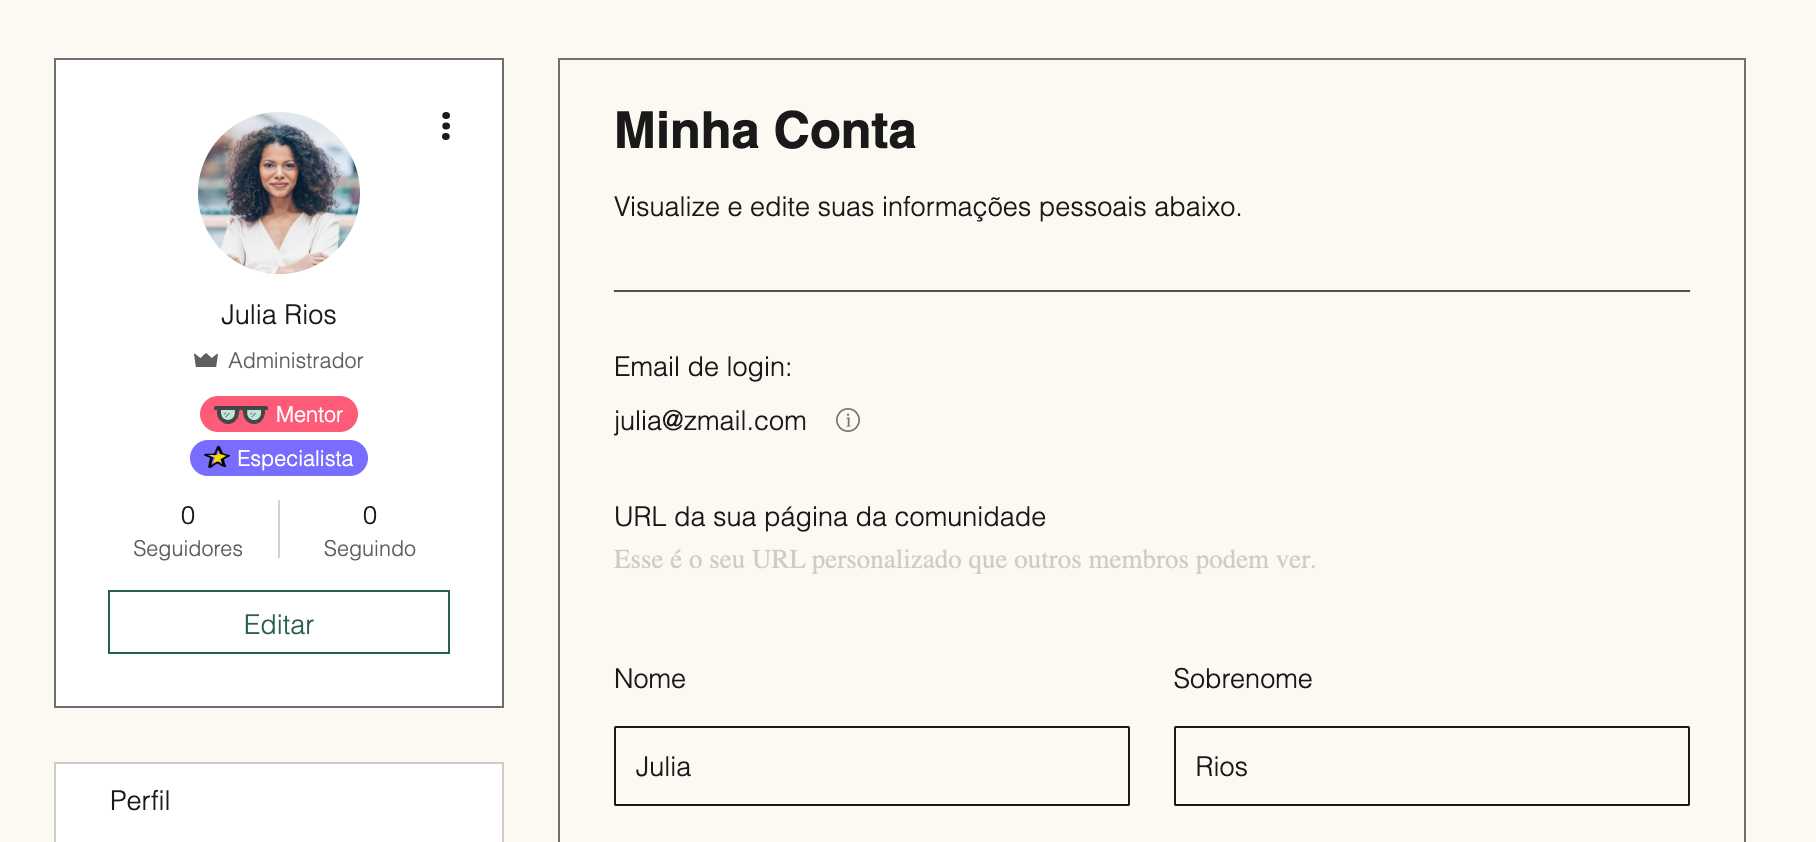
Task: Click the Editar button
Action: pyautogui.click(x=279, y=622)
